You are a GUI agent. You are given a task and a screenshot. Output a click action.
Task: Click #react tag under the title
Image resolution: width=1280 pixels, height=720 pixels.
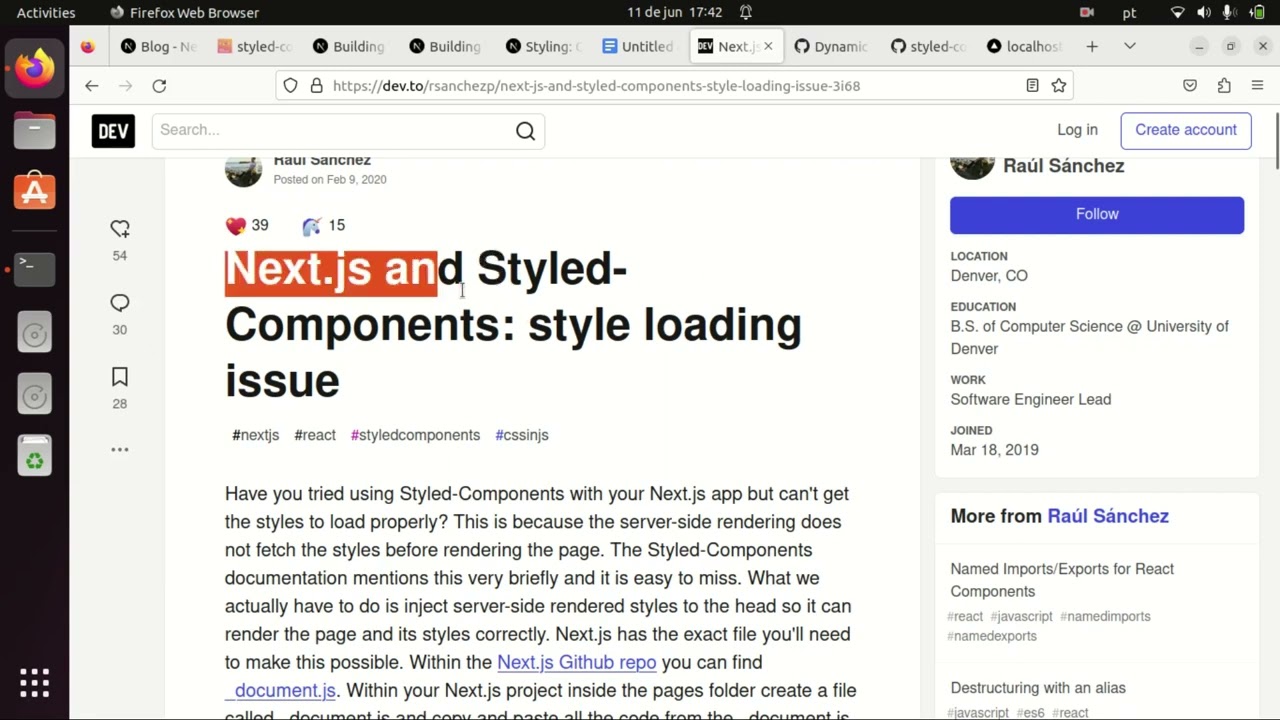[x=315, y=435]
